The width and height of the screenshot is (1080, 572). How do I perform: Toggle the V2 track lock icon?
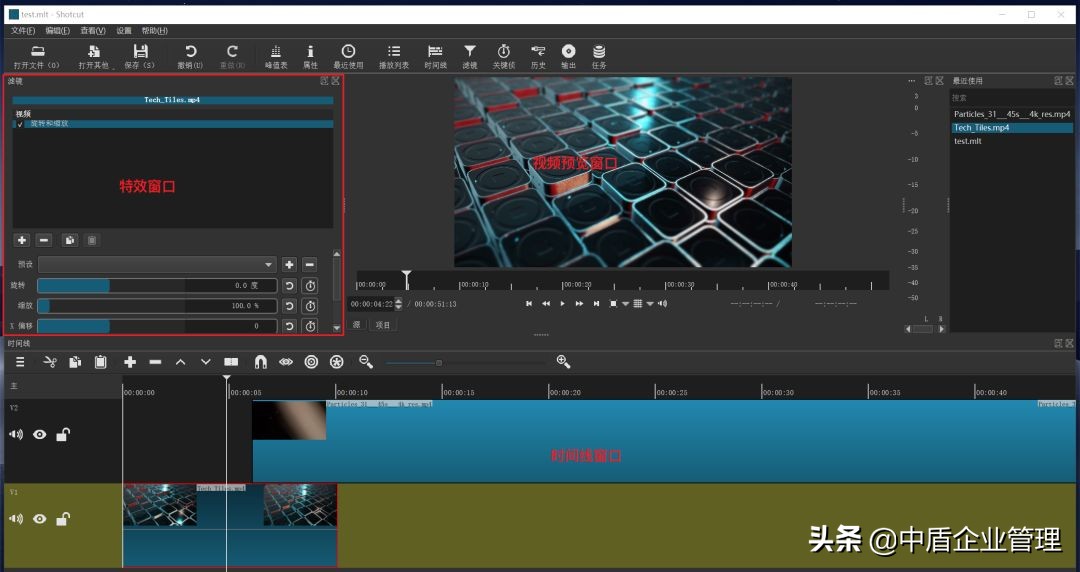(x=62, y=435)
